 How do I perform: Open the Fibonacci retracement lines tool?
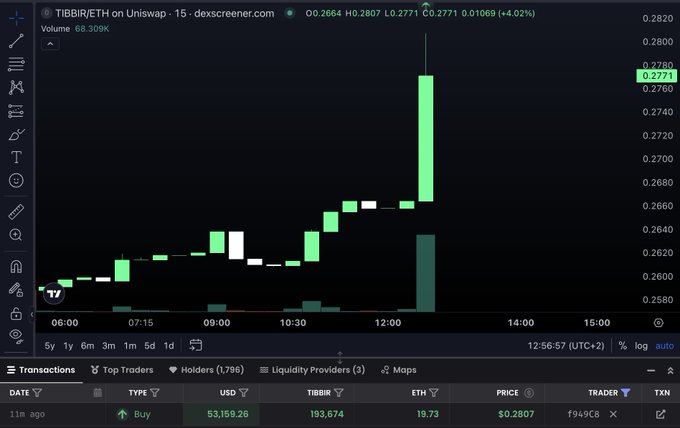coord(16,64)
